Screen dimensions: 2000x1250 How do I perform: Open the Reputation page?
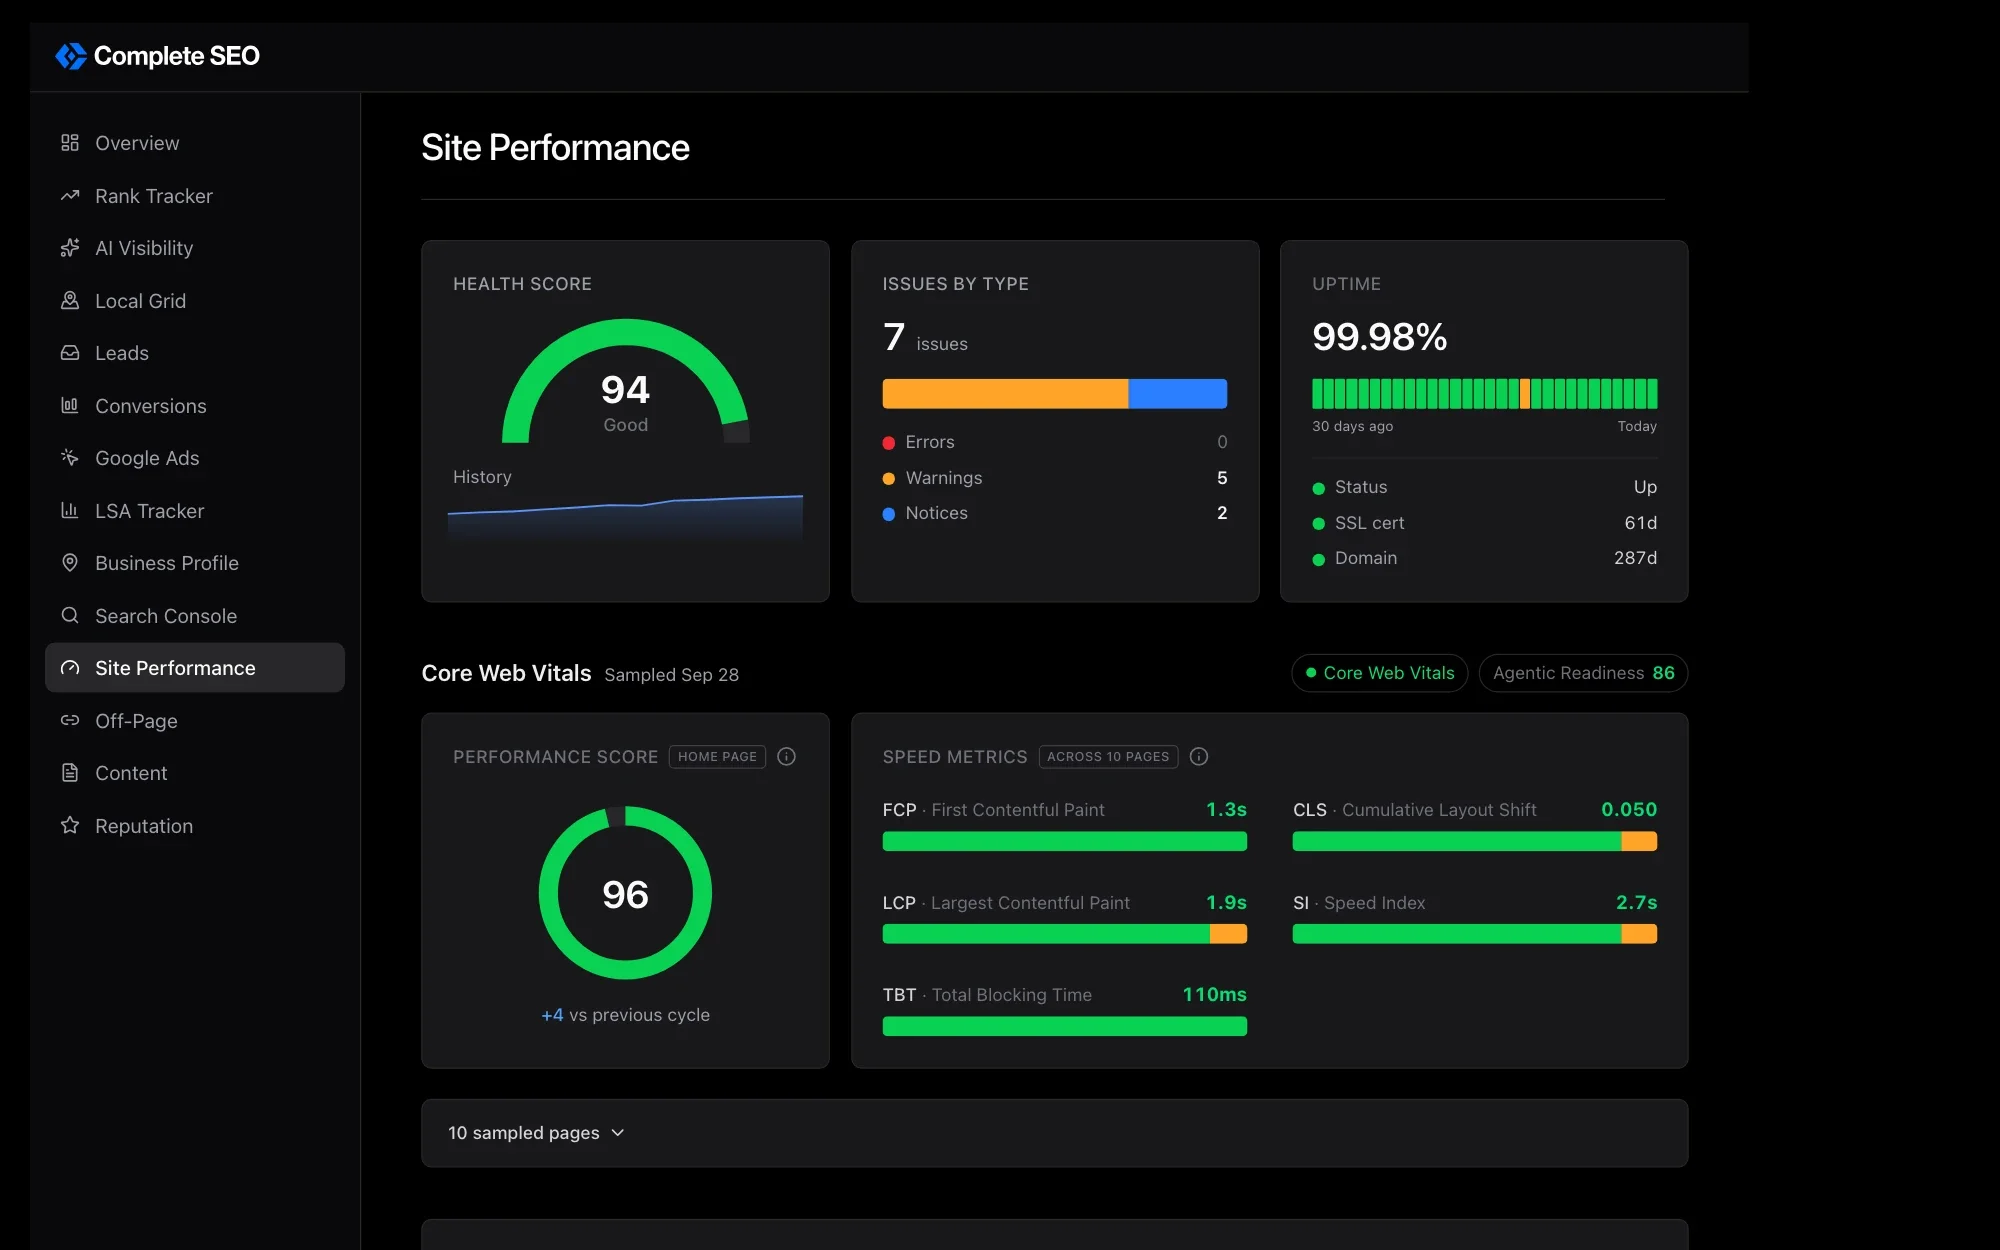pyautogui.click(x=195, y=826)
